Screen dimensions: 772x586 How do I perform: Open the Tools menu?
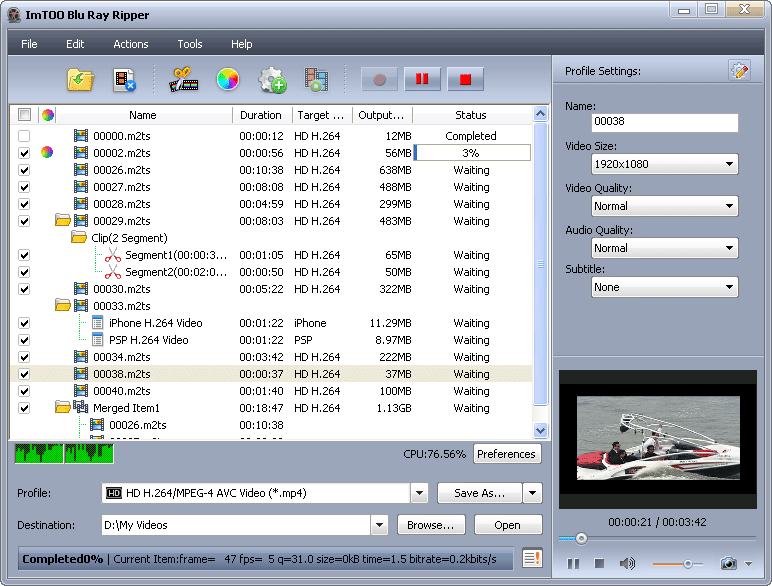(x=190, y=44)
